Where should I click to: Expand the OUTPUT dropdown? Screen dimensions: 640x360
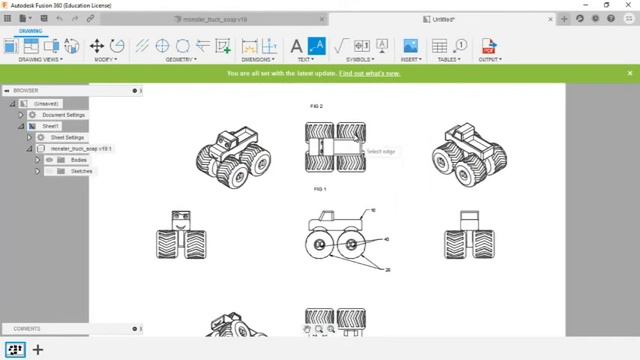[490, 60]
